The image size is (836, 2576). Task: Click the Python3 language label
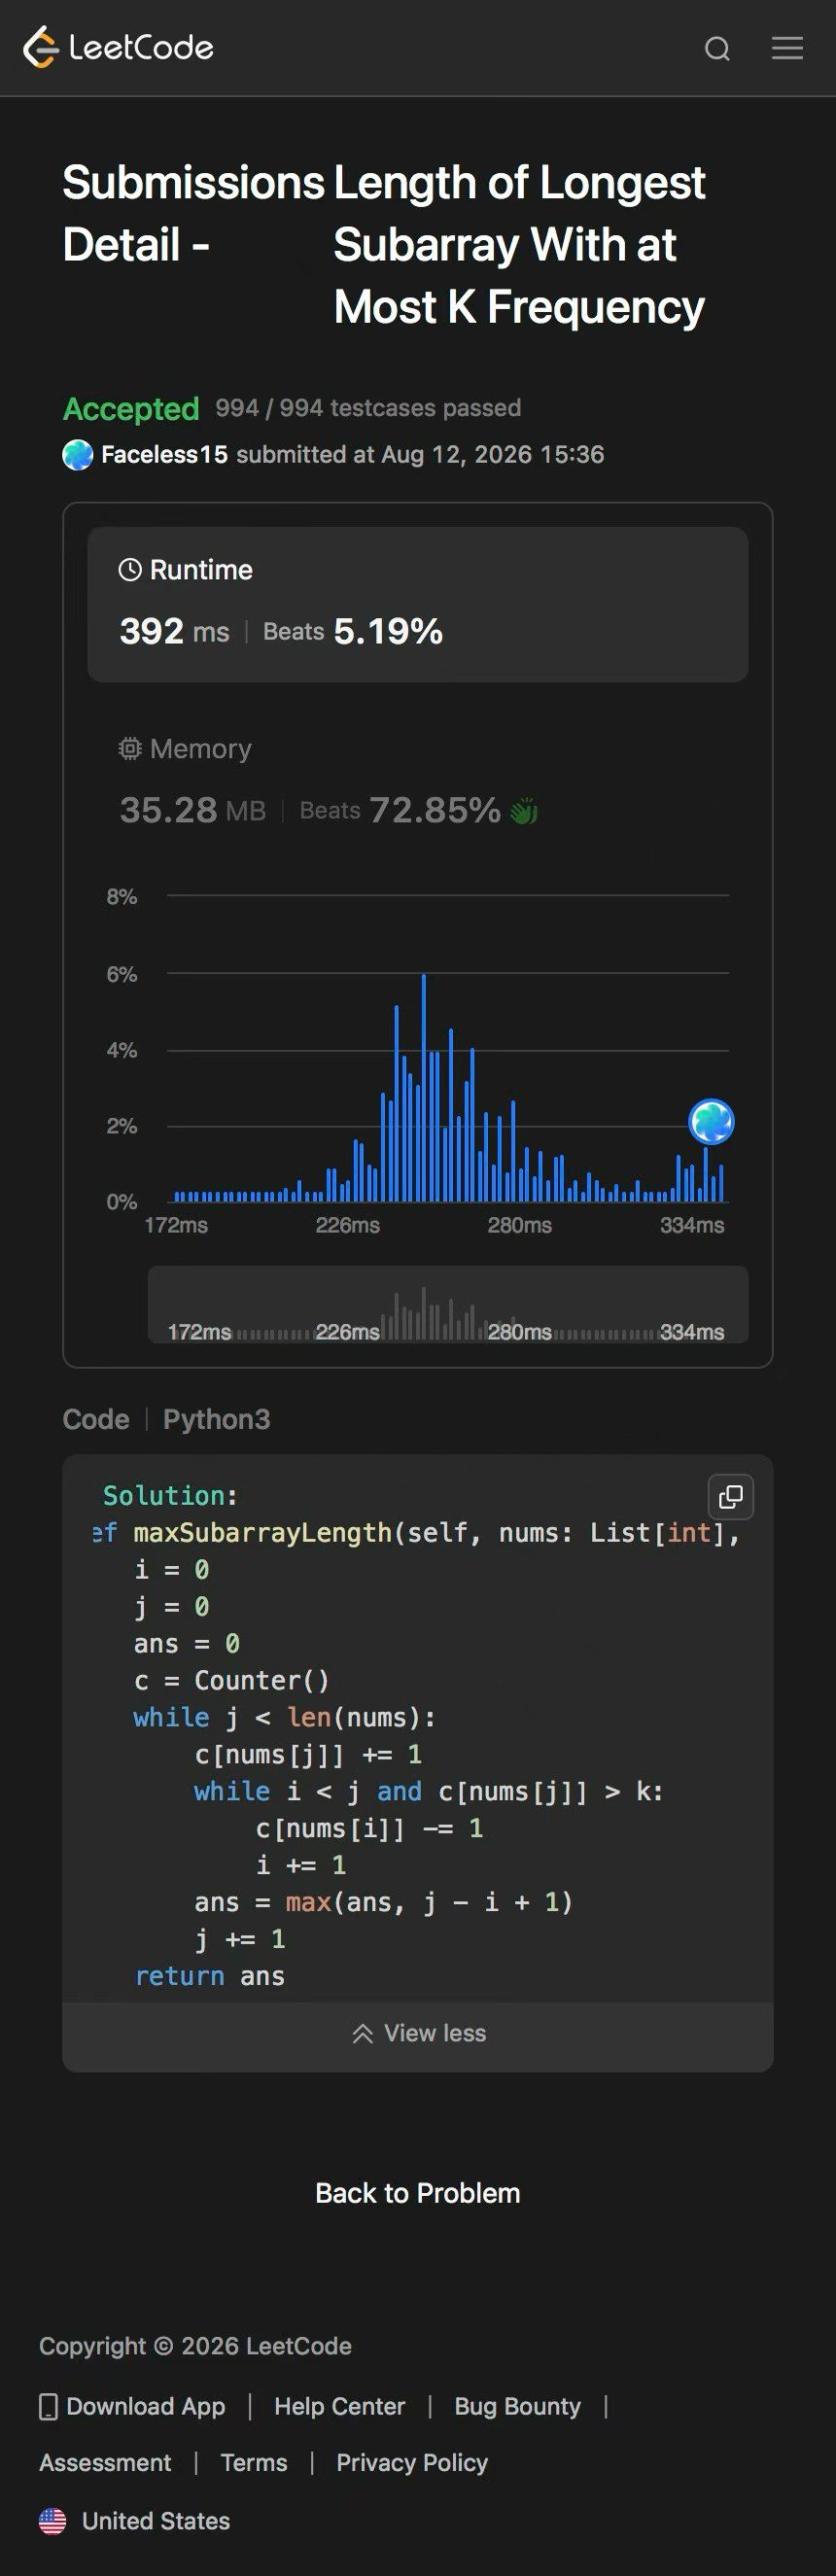click(217, 1419)
